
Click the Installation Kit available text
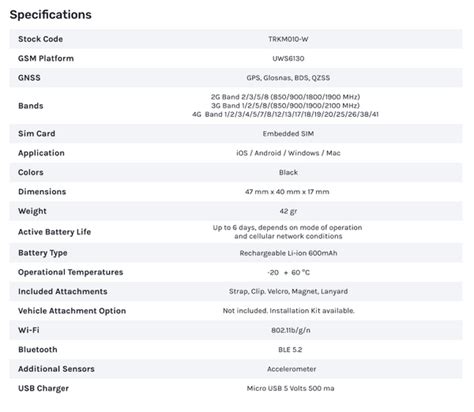[312, 311]
